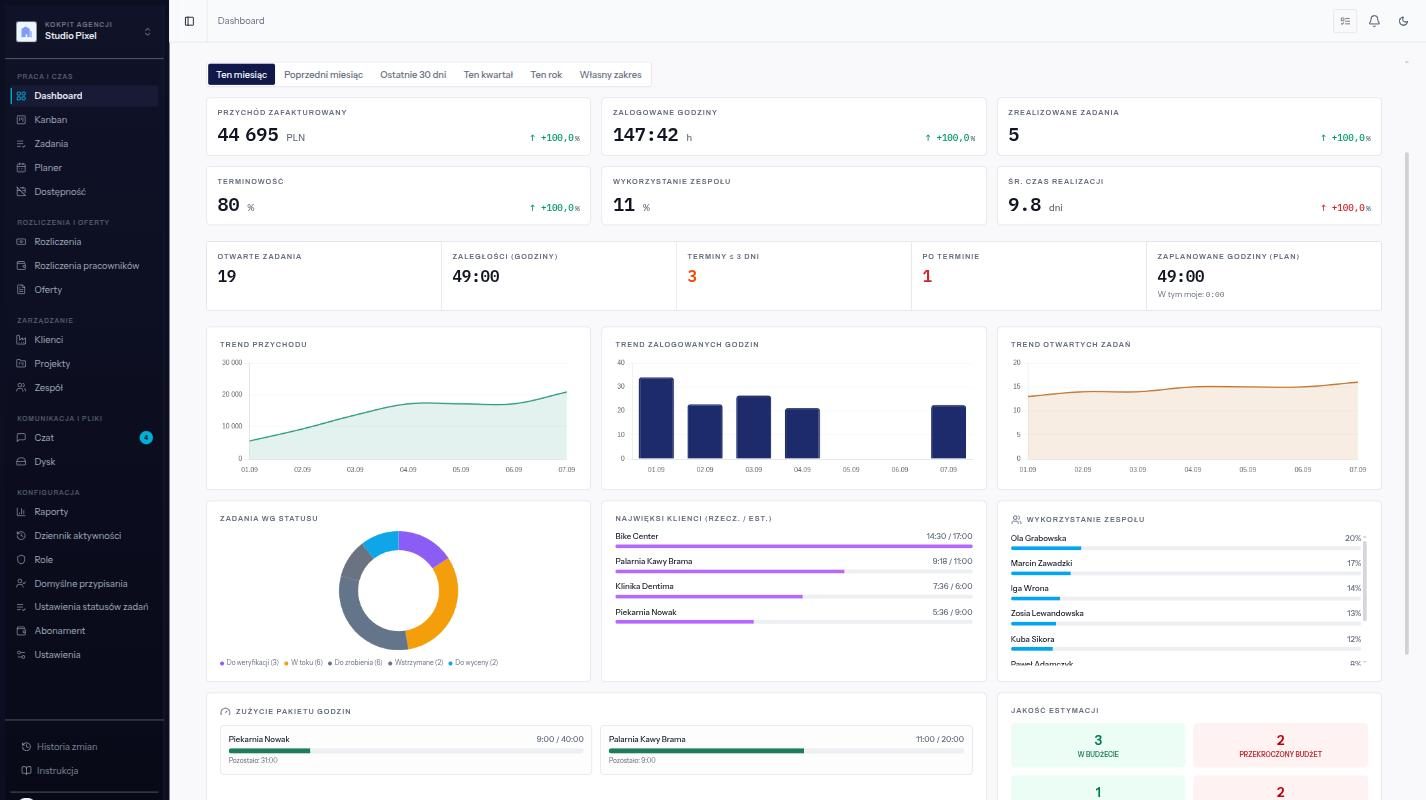Open Dziennik aktywności
The image size is (1426, 800).
[84, 536]
